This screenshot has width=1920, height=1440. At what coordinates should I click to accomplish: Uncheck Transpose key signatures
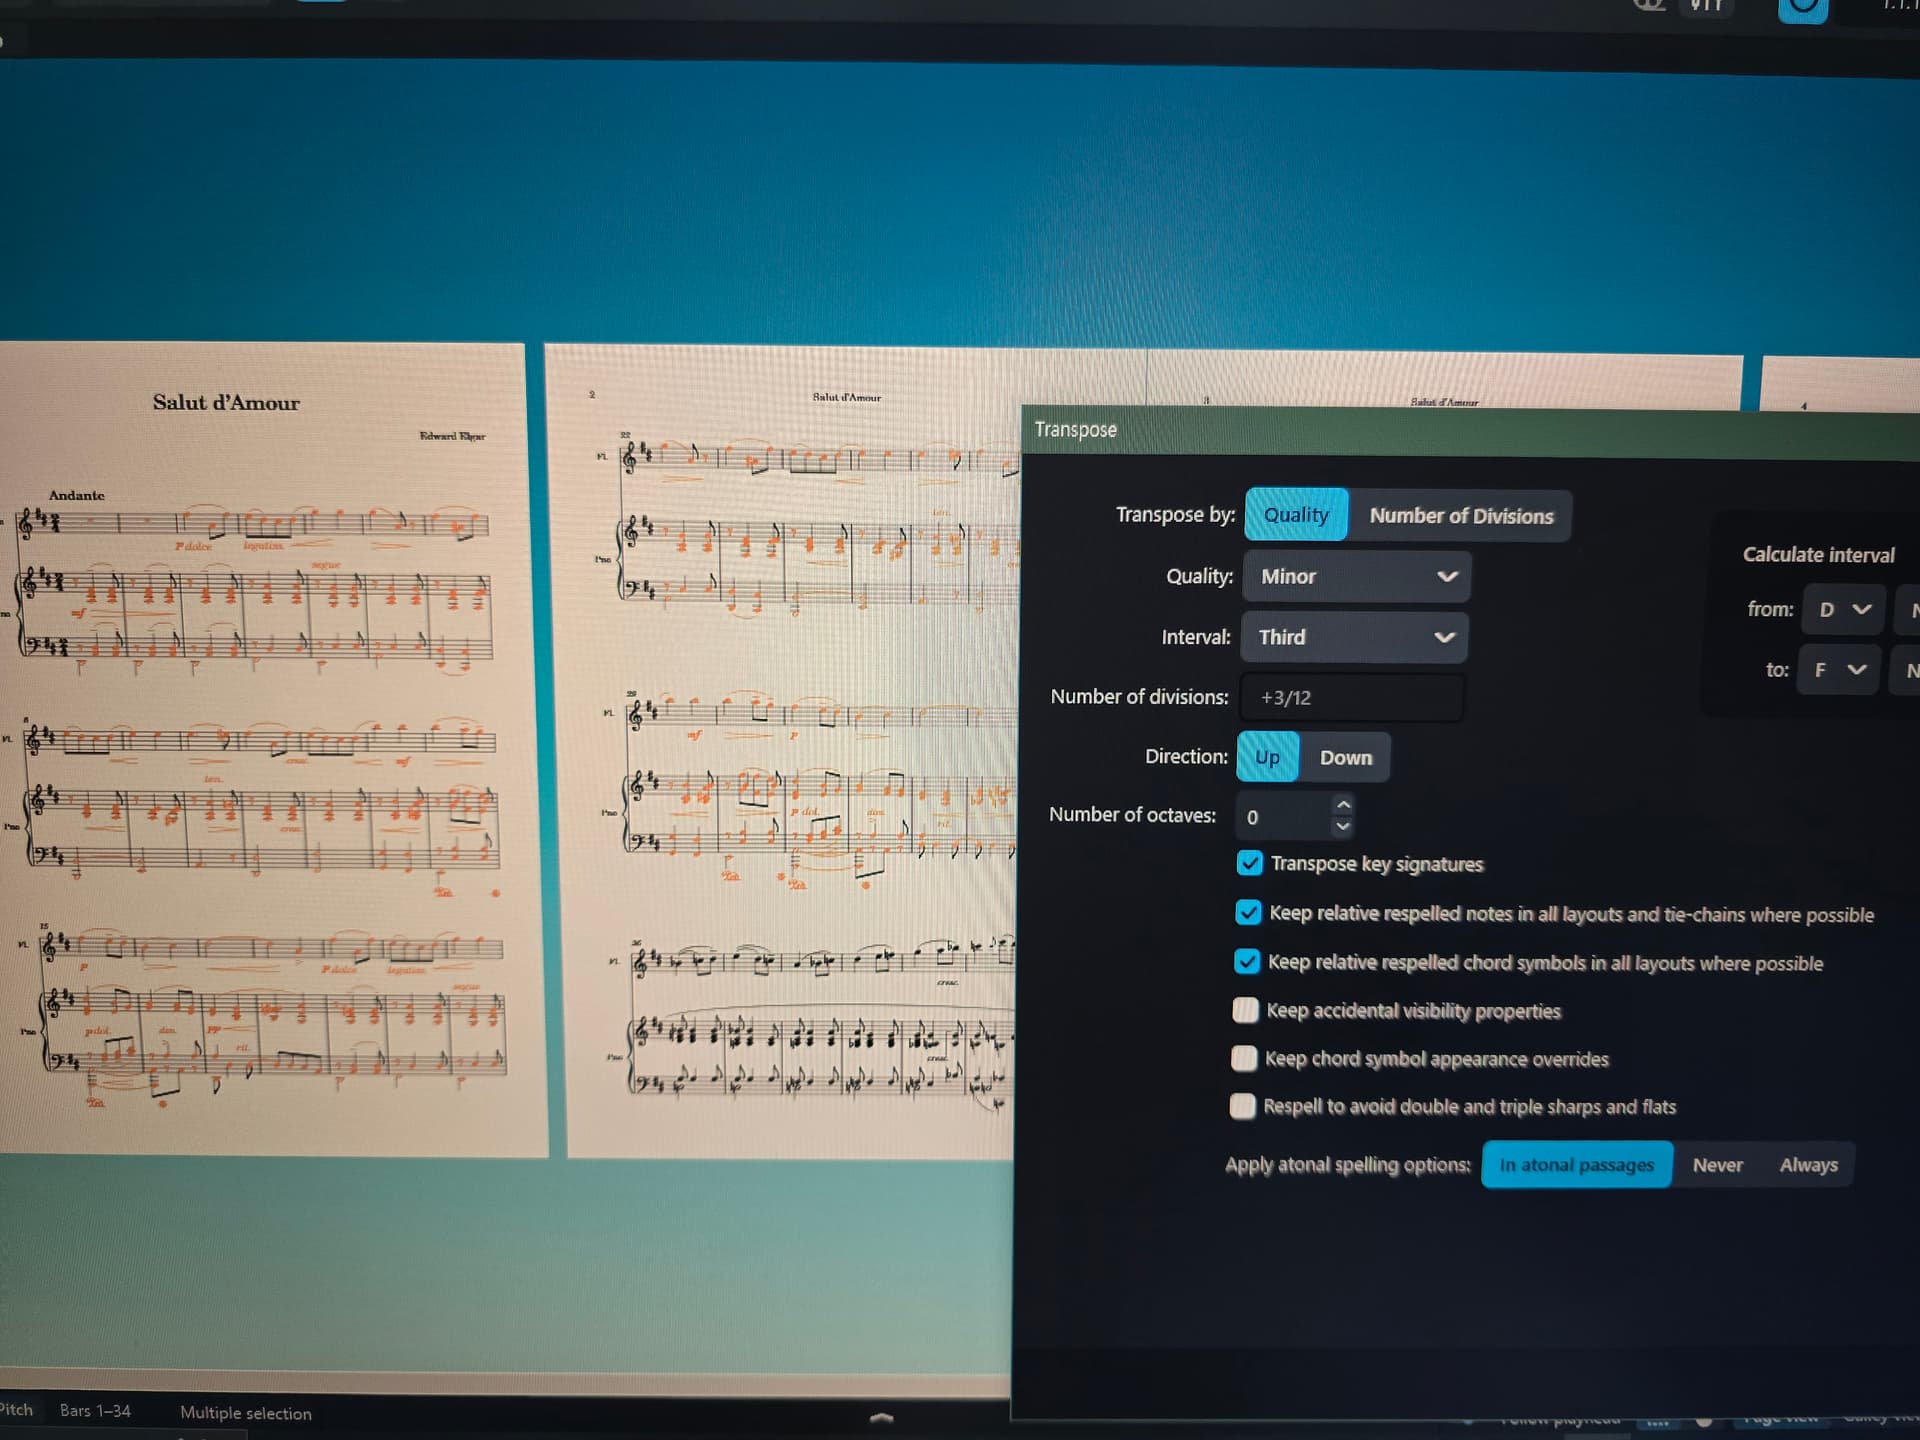[1249, 863]
